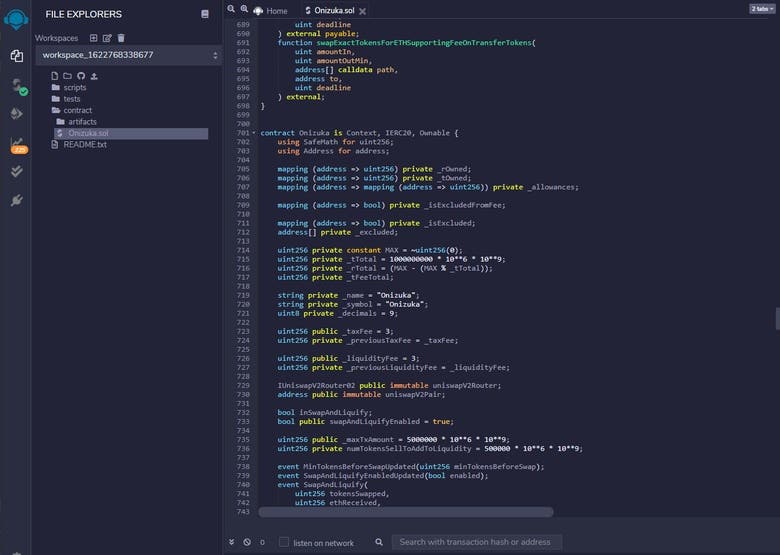This screenshot has height=555, width=780.
Task: Open the Solidity compiler plugin in sidebar
Action: click(17, 87)
